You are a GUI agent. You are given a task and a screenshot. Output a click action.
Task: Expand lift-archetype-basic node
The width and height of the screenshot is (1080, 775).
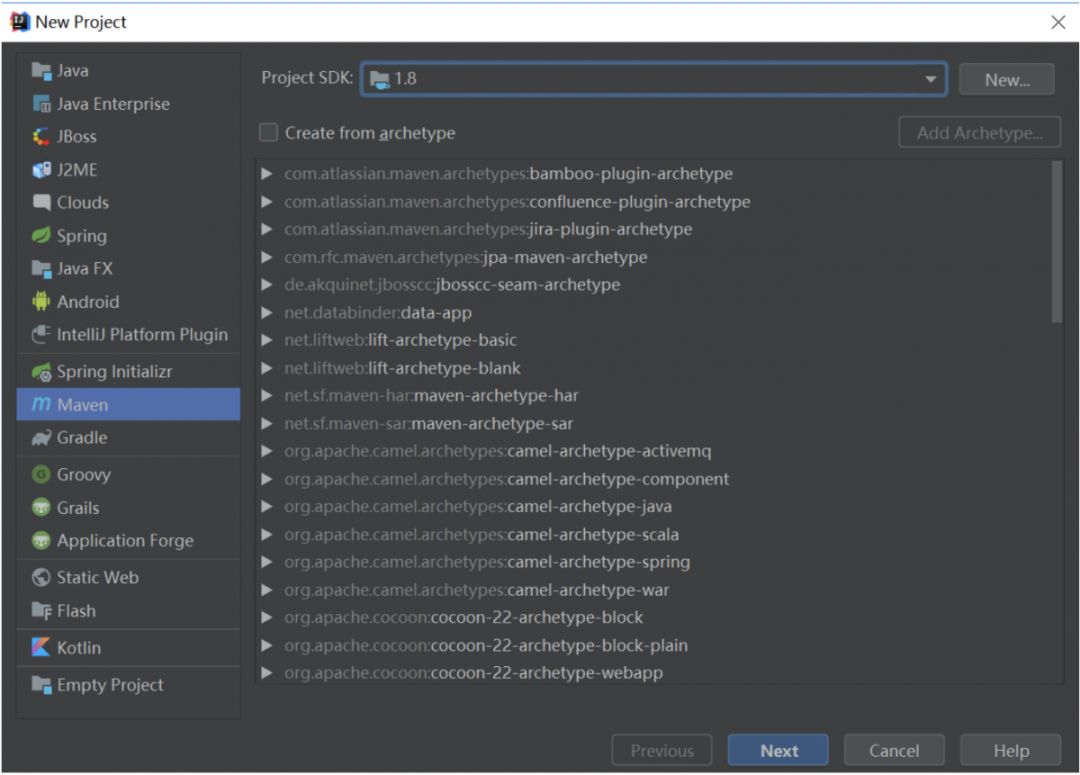tap(267, 340)
